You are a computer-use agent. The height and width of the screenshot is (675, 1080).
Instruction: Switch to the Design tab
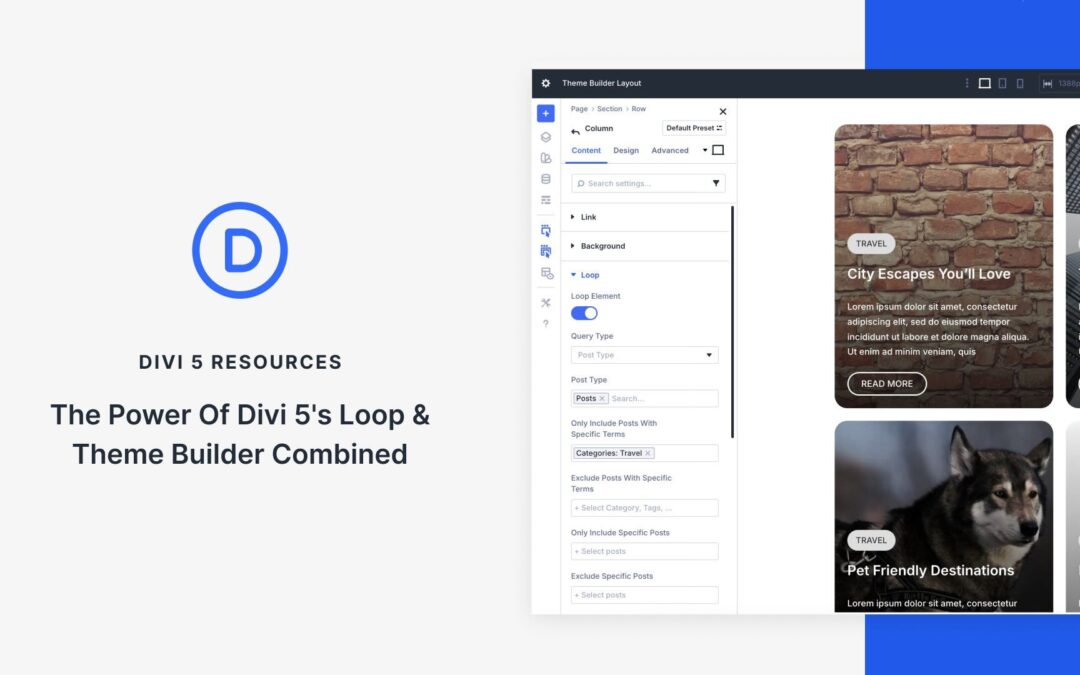[x=626, y=150]
